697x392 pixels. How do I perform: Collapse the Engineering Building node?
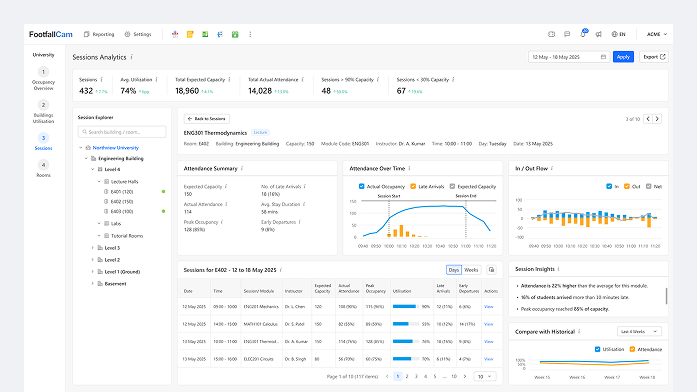[86, 158]
